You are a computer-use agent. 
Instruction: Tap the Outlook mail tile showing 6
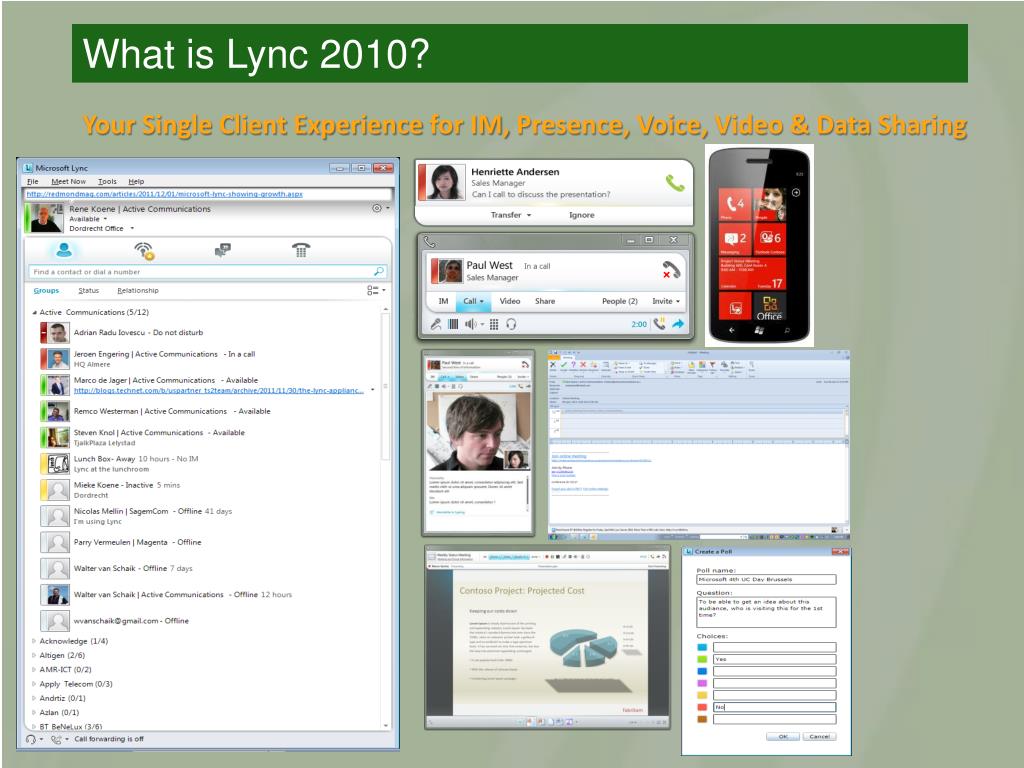pos(770,240)
